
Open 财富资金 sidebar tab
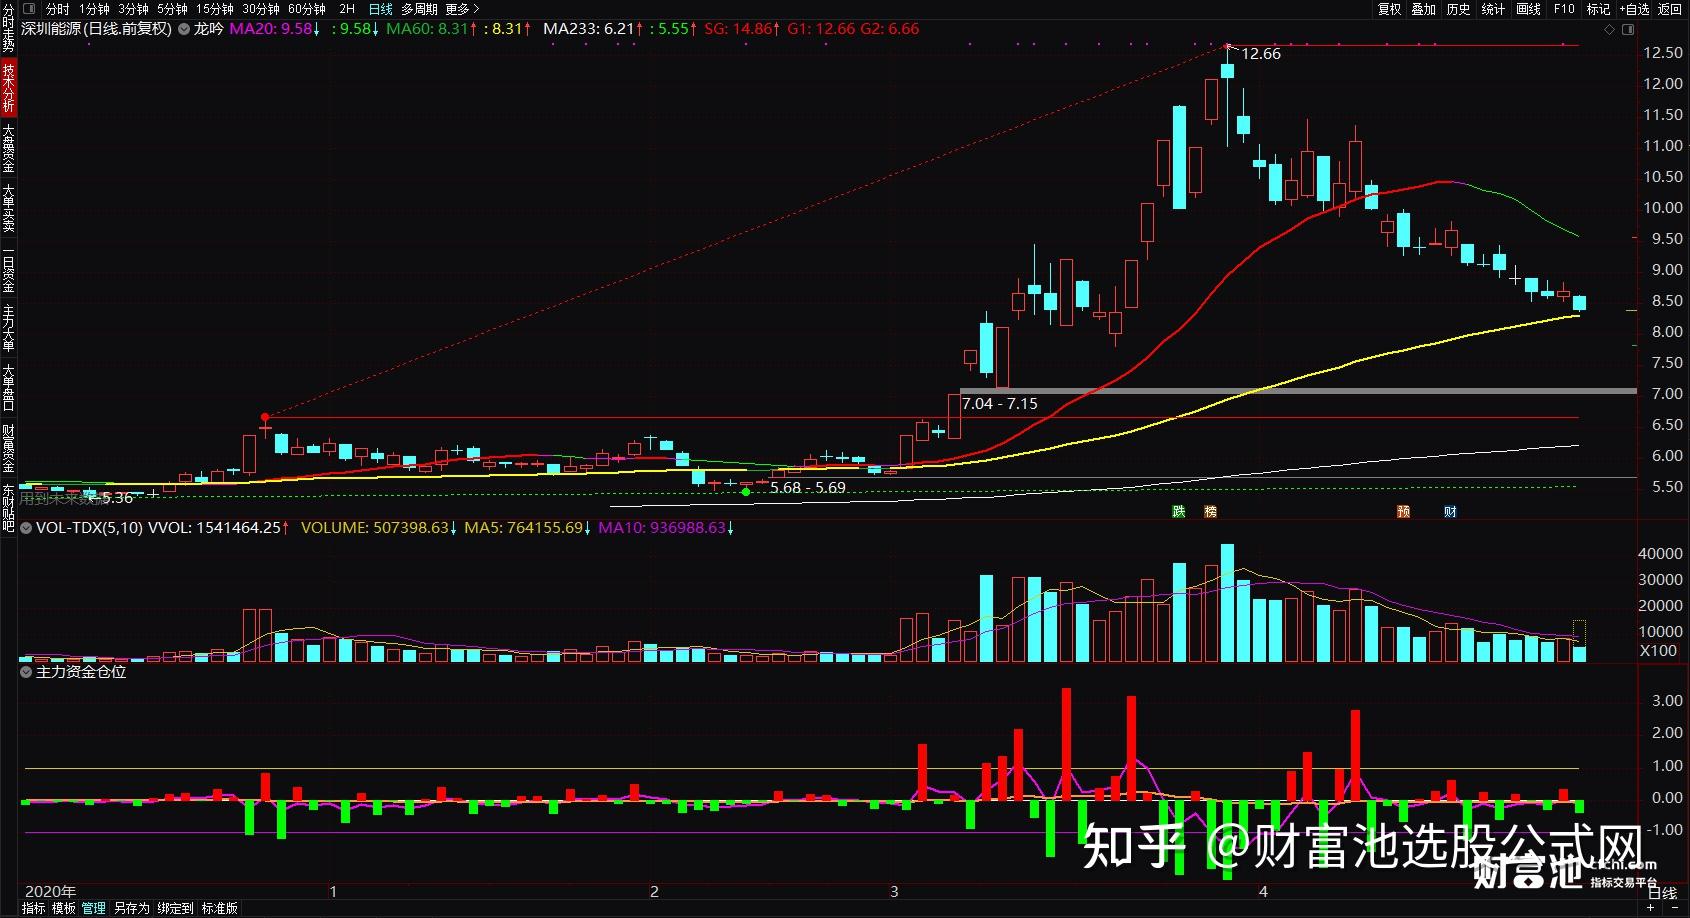8,448
